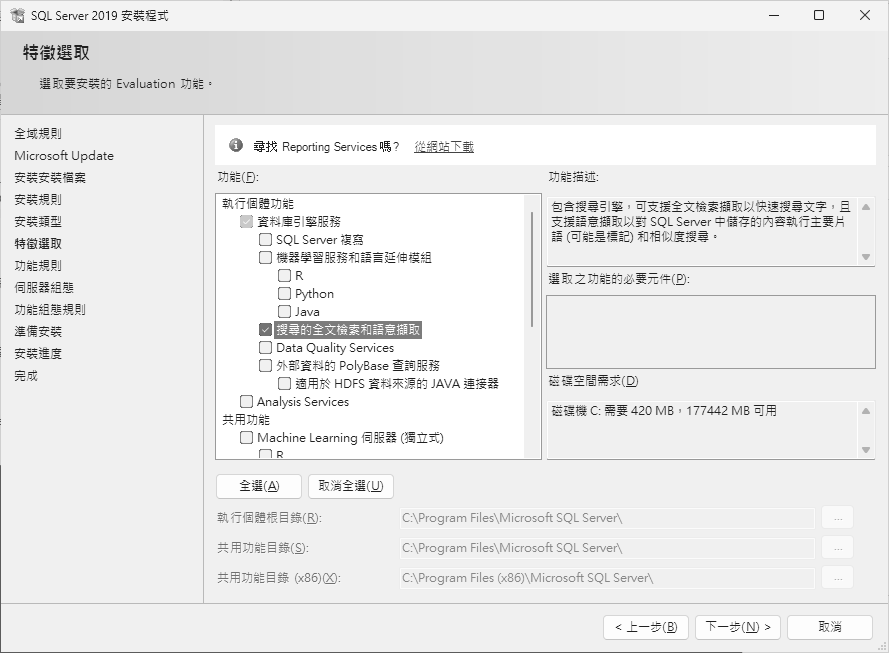Image resolution: width=889 pixels, height=653 pixels.
Task: Click disk space box down arrow
Action: pyautogui.click(x=866, y=450)
